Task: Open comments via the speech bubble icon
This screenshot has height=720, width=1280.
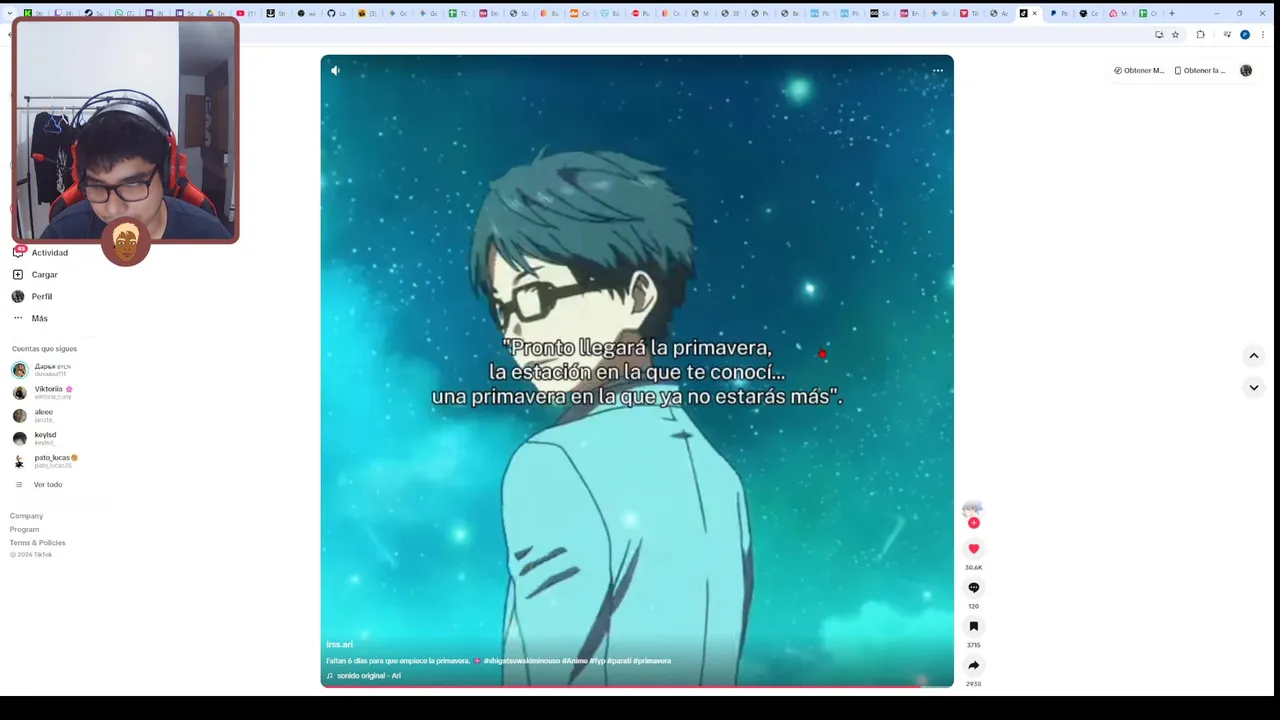Action: (973, 587)
